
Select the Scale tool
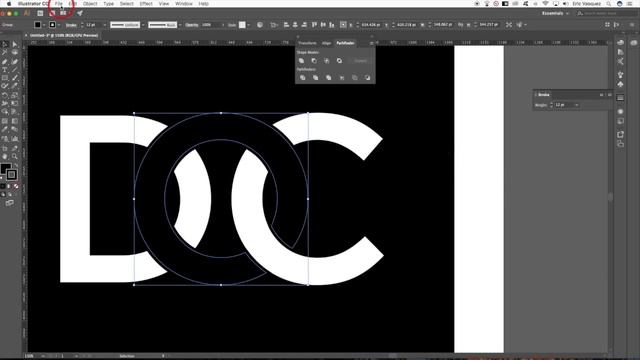tap(15, 95)
